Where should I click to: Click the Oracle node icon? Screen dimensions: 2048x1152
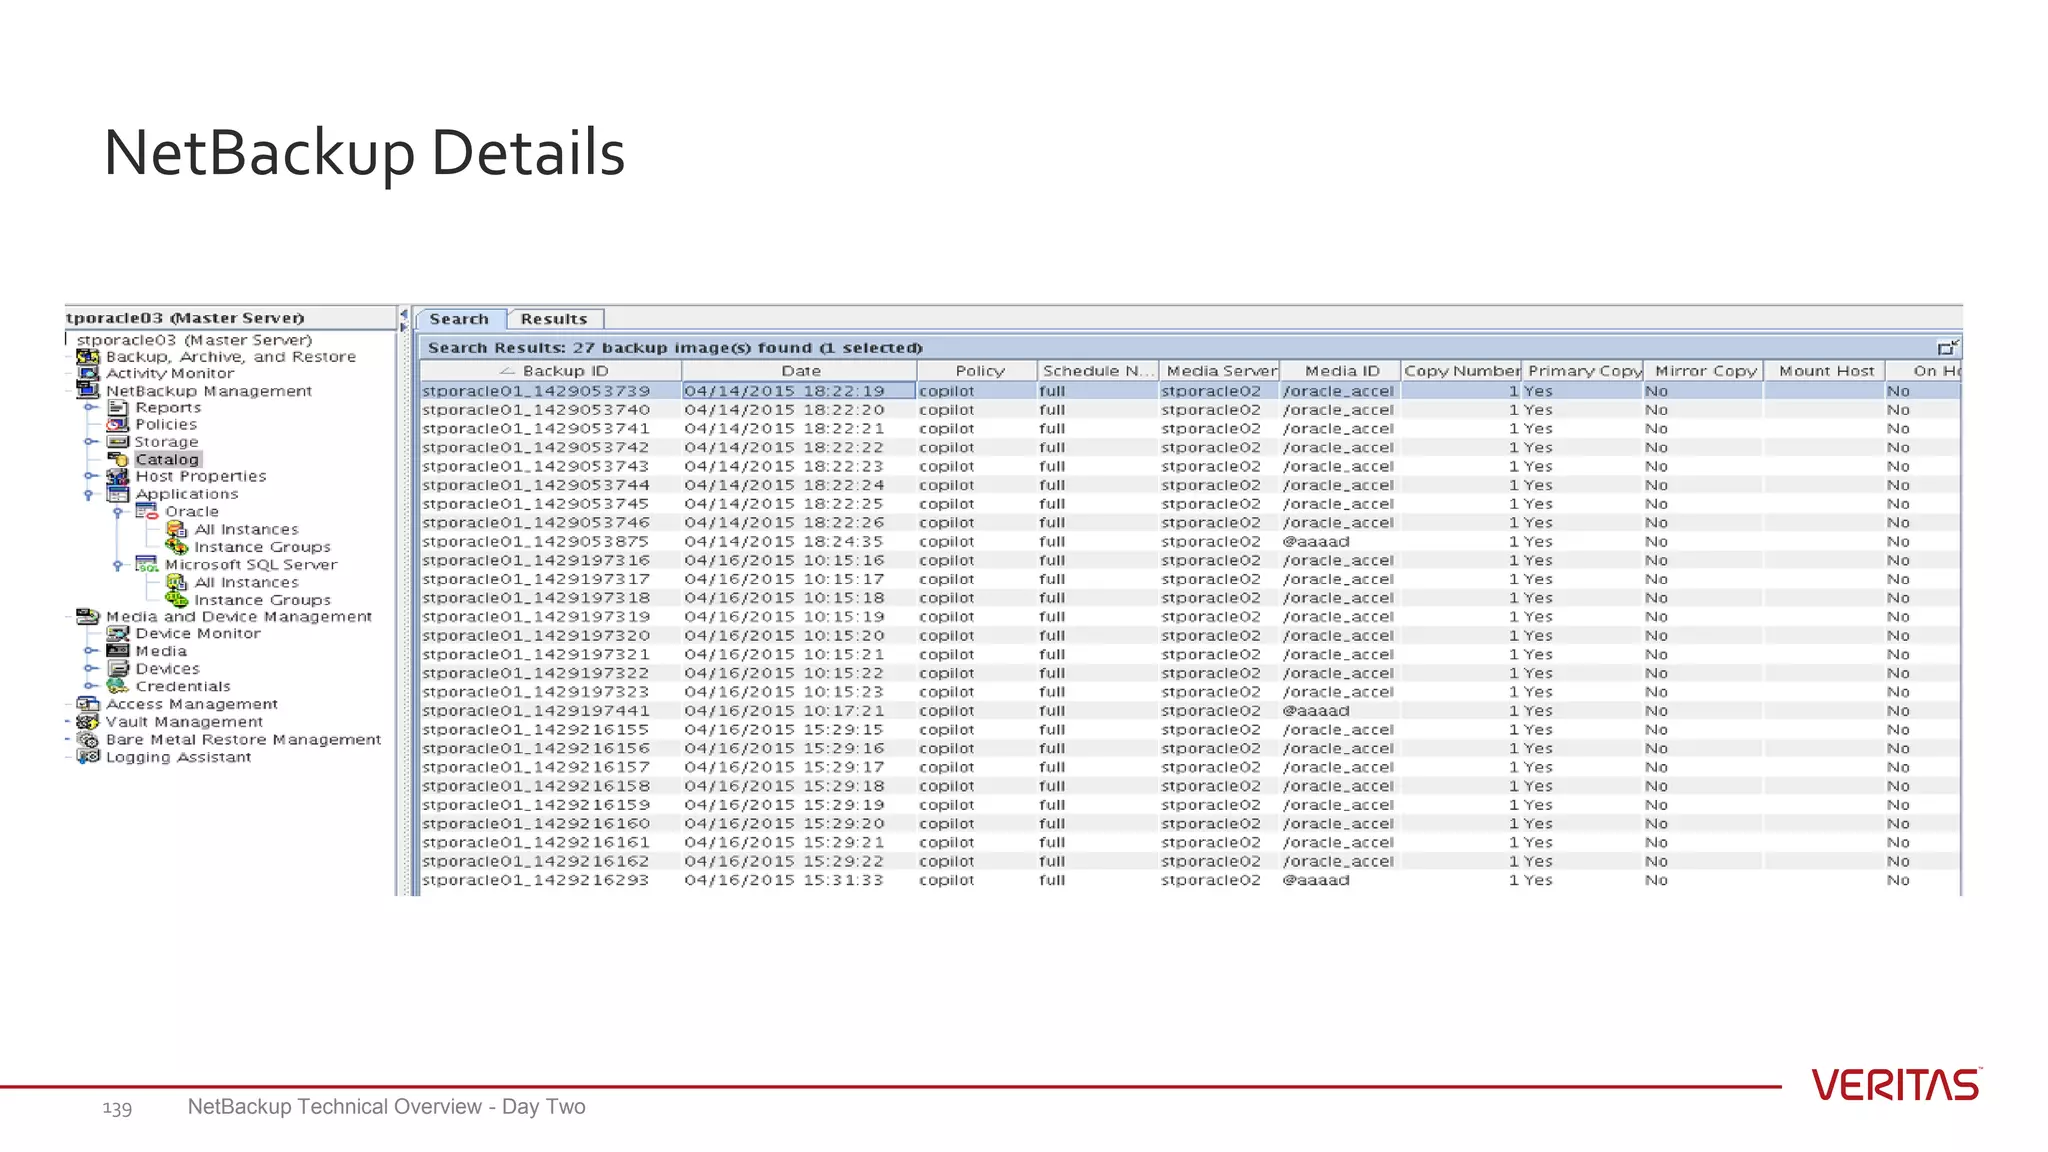coord(147,512)
